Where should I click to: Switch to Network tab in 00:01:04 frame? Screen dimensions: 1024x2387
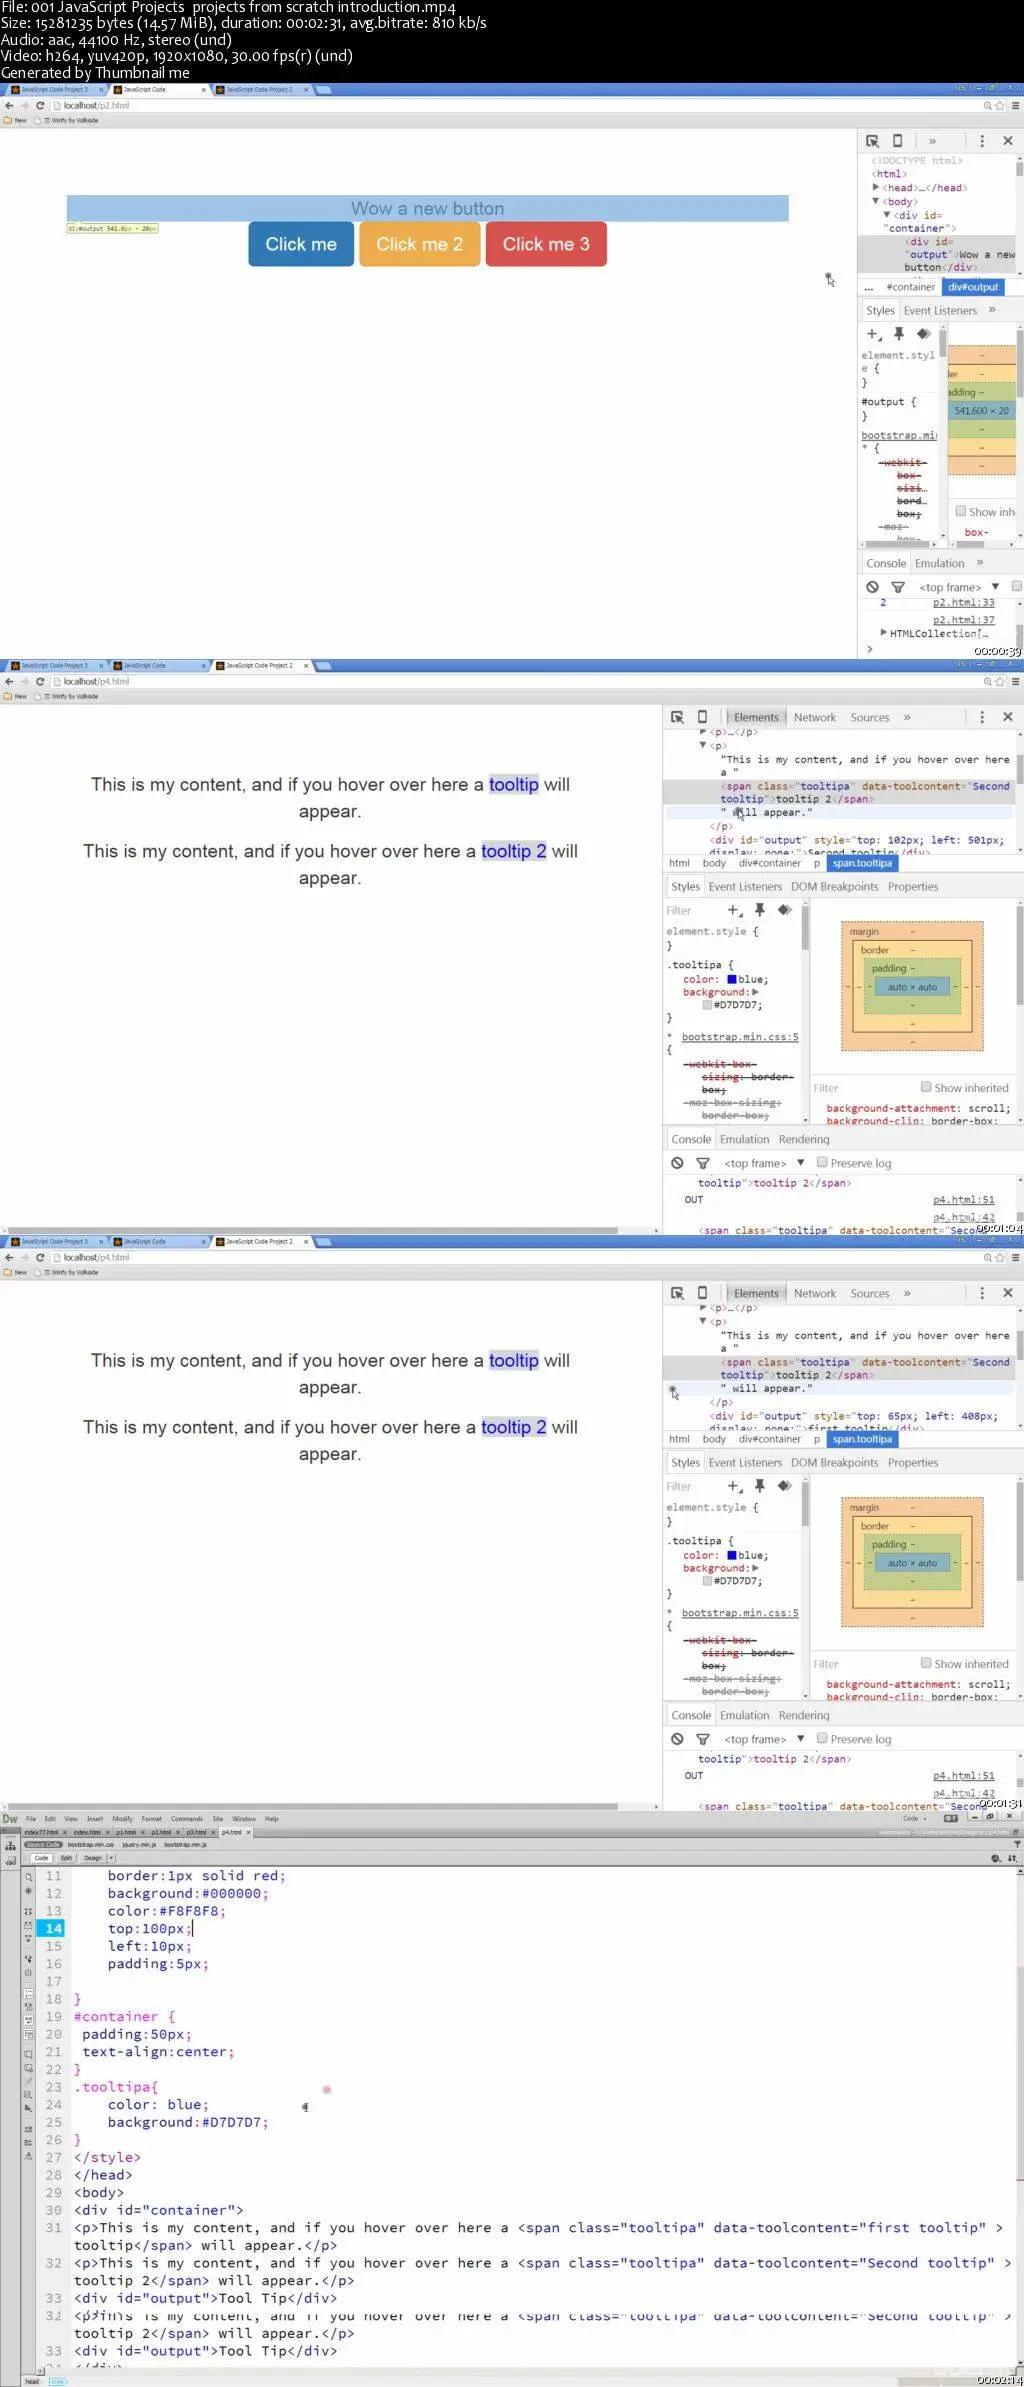click(815, 717)
